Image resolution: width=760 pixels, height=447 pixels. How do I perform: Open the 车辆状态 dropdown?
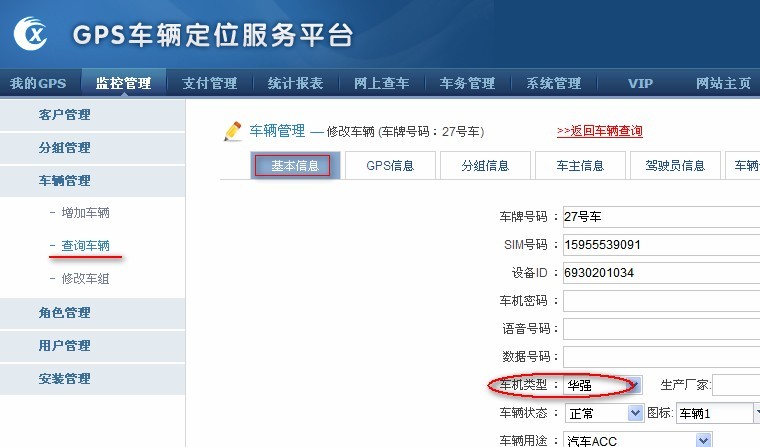tap(603, 413)
